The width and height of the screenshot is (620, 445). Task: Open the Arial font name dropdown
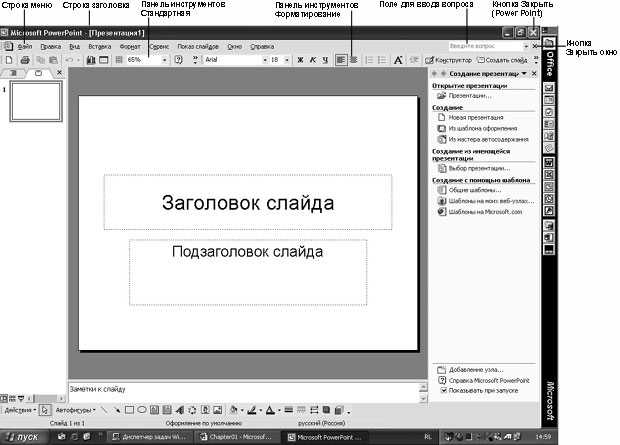pos(265,60)
